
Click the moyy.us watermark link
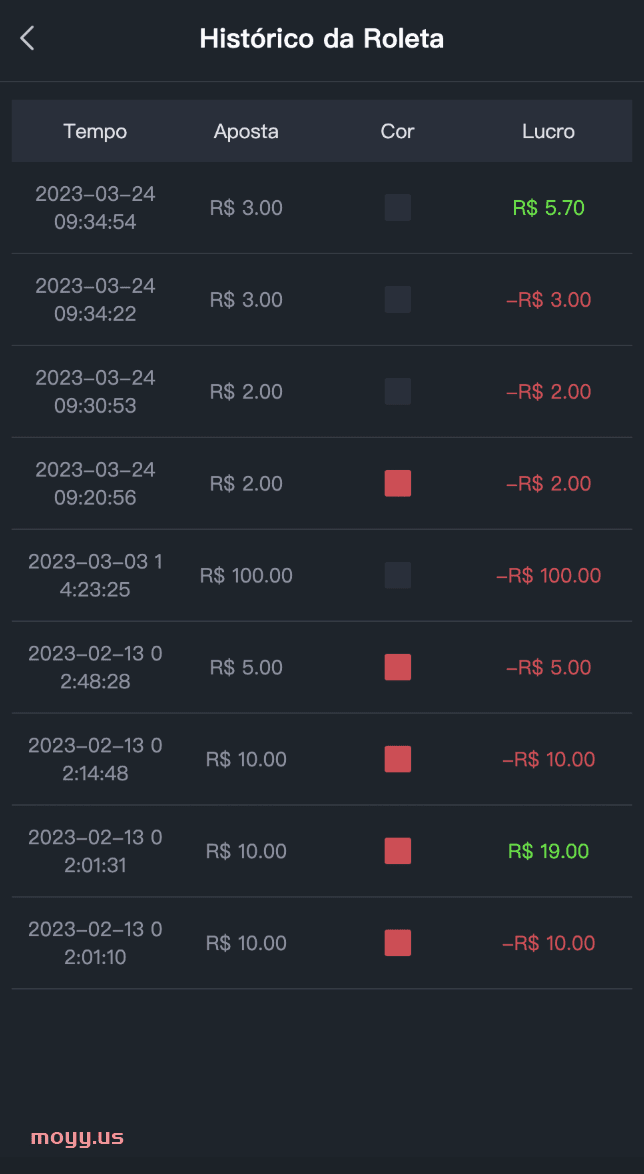tap(77, 1138)
